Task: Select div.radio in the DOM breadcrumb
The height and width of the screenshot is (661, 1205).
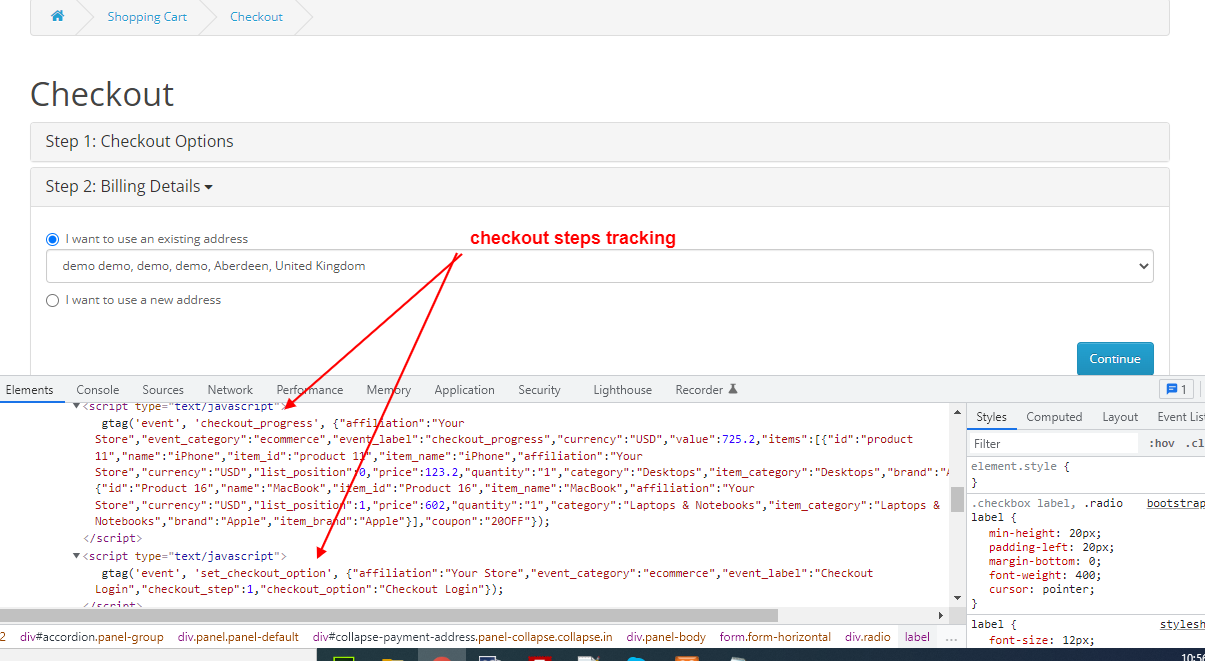Action: coord(868,637)
